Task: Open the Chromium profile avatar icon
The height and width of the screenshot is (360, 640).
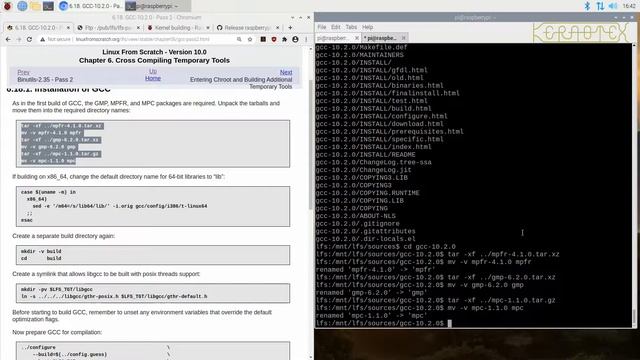Action: [x=295, y=39]
